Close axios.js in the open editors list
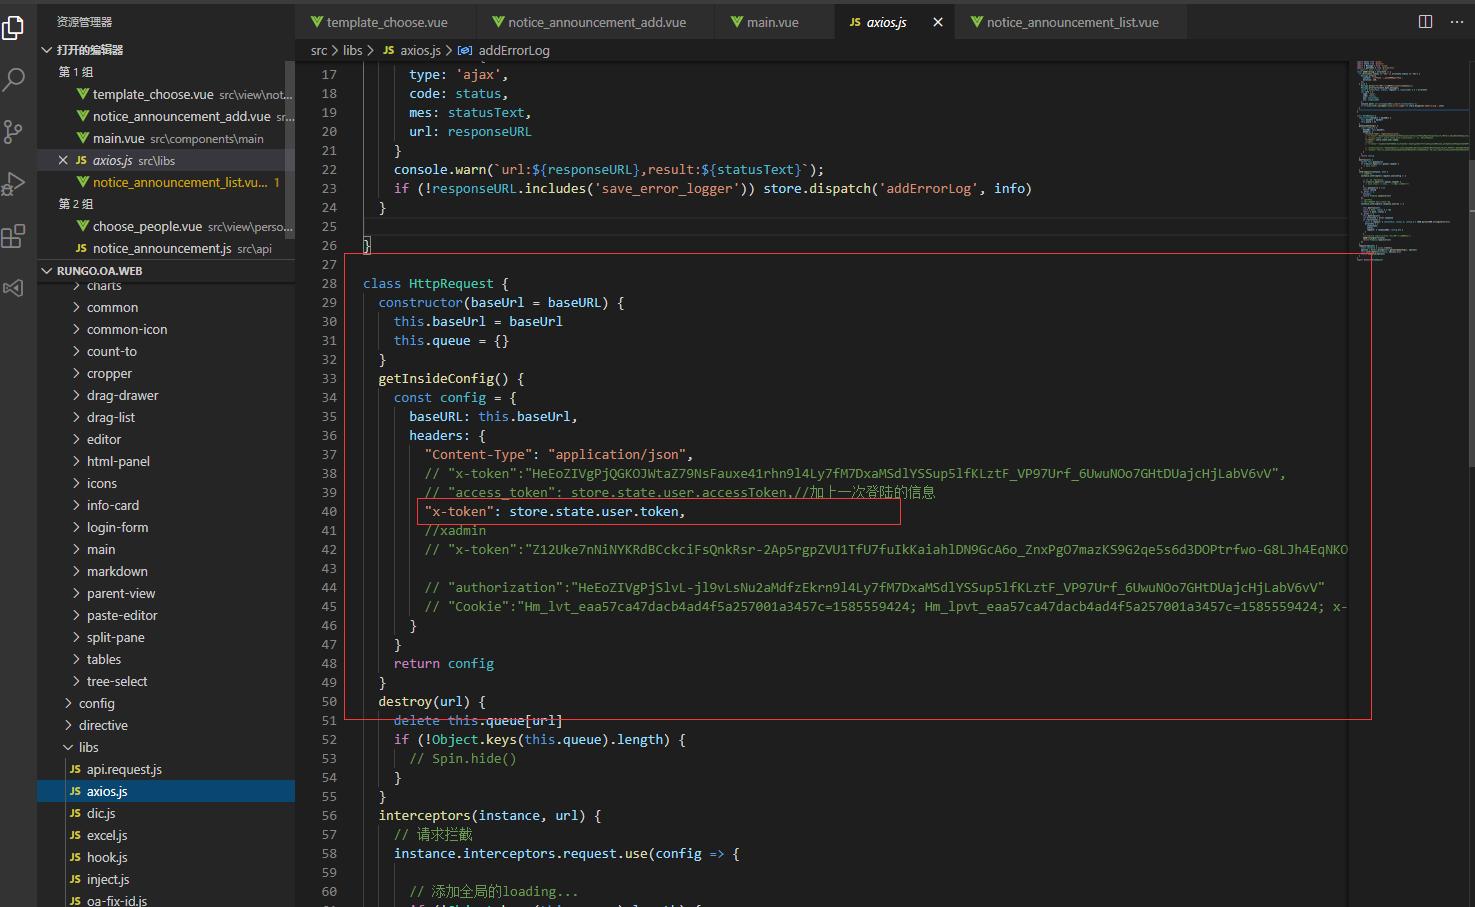 tap(64, 160)
